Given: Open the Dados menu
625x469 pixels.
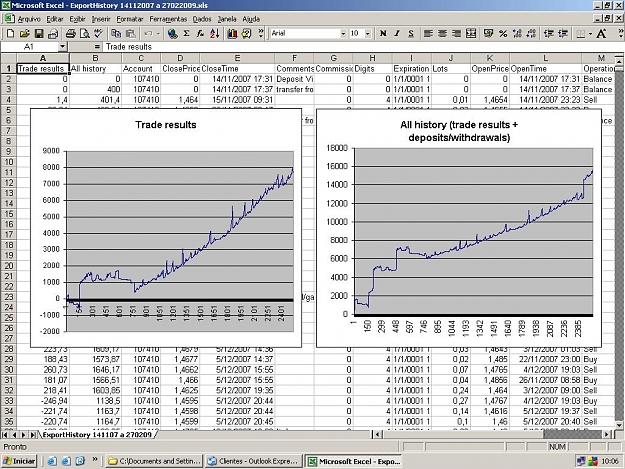Looking at the screenshot, I should coord(202,19).
